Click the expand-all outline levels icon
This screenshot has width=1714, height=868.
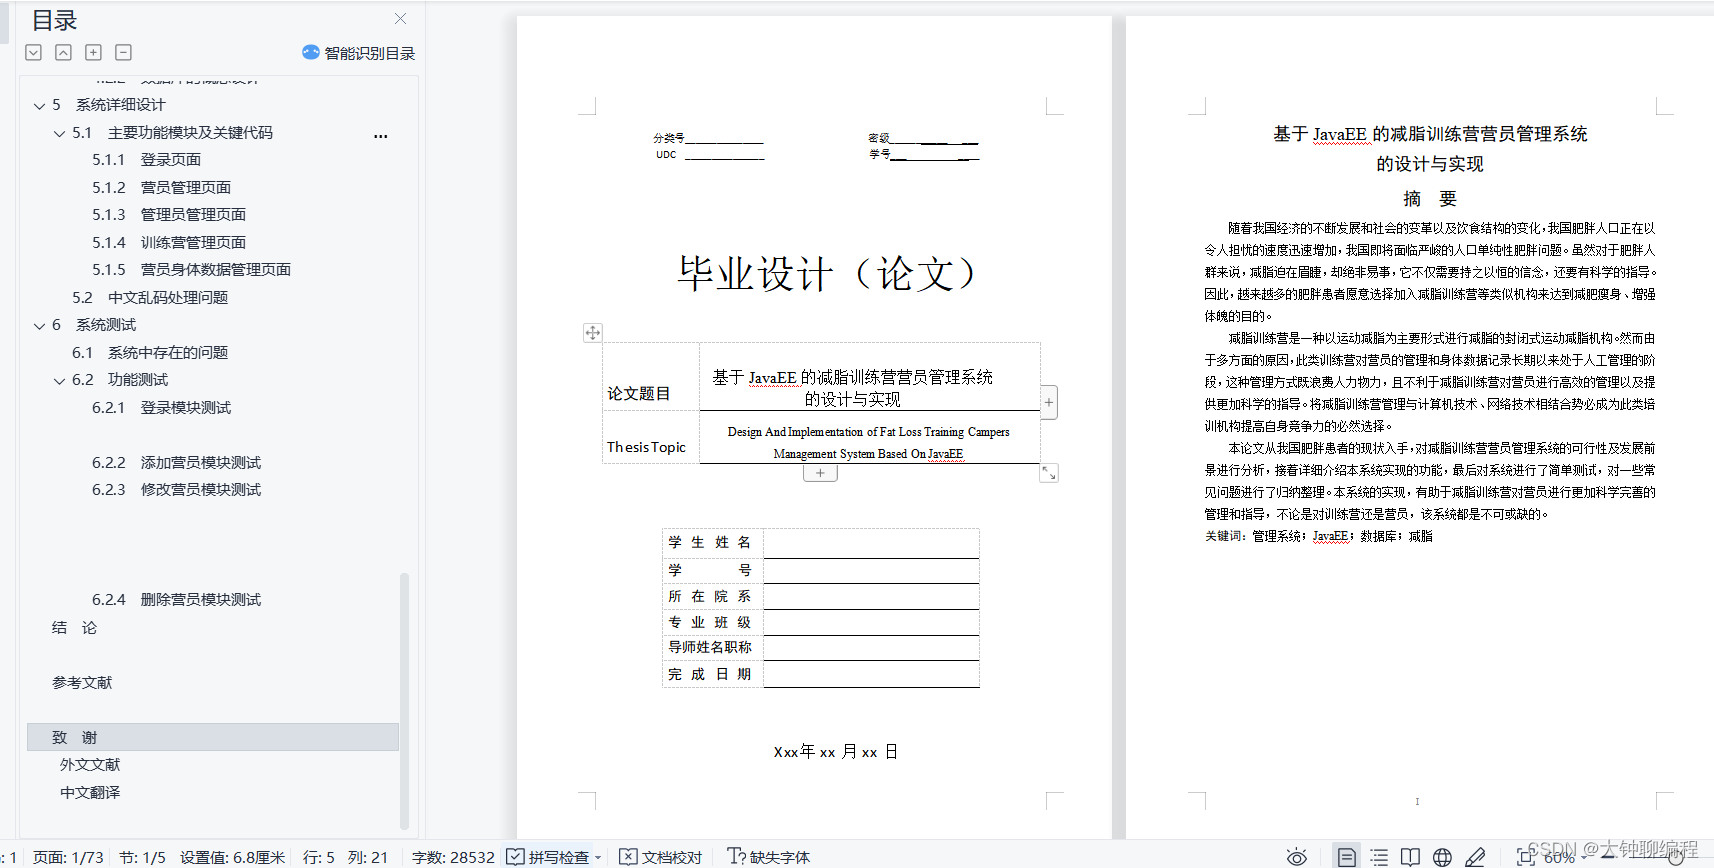tap(33, 52)
